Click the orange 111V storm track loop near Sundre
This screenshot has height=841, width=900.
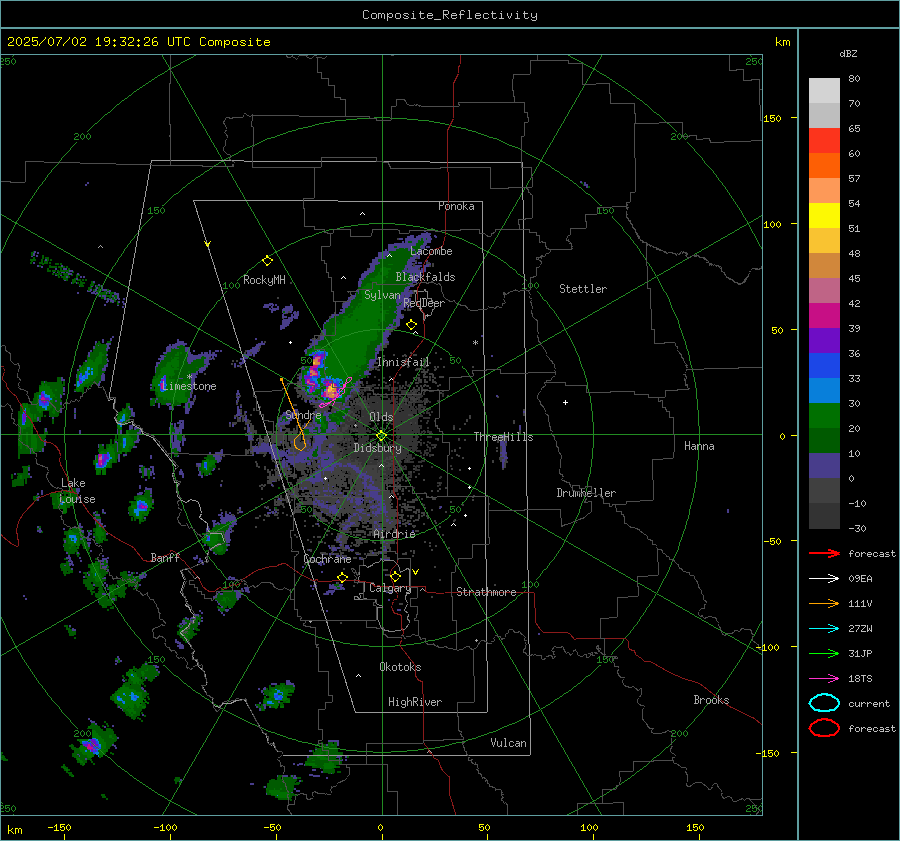tap(300, 441)
